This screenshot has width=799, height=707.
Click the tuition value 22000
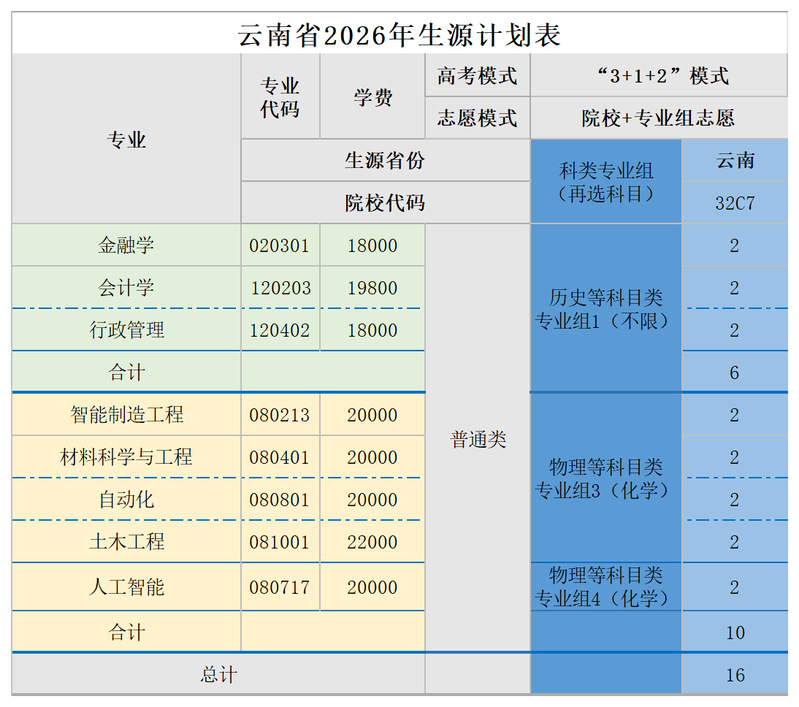click(372, 542)
